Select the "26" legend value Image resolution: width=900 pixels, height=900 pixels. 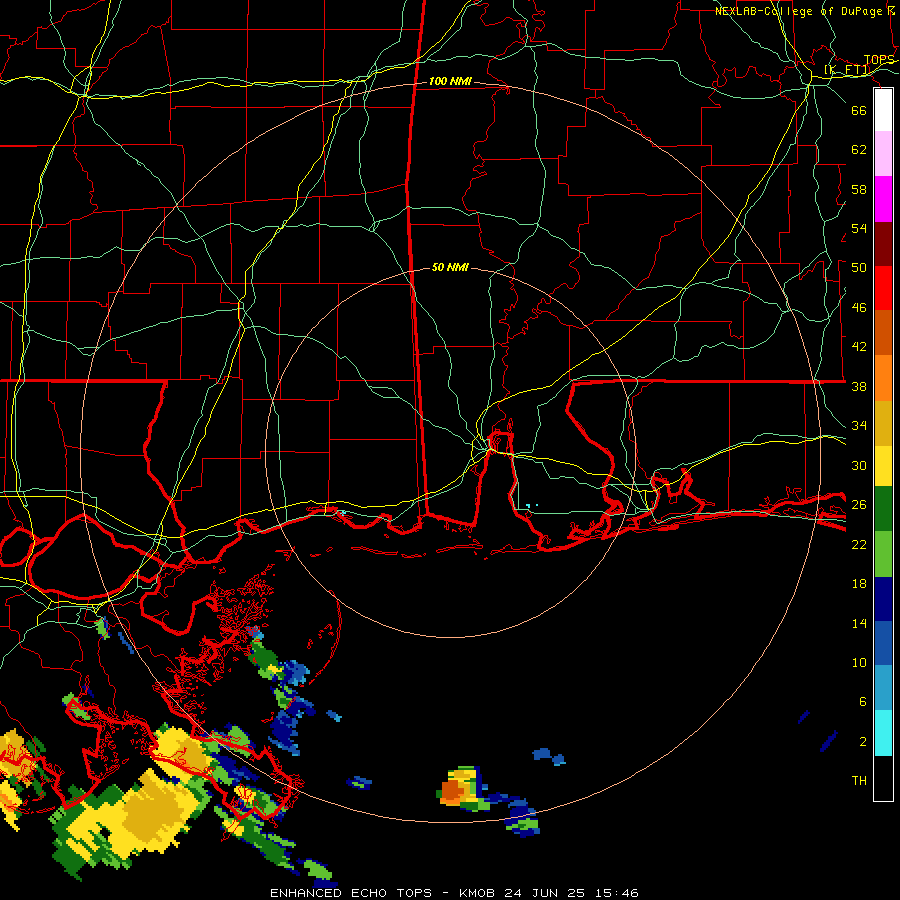pos(859,505)
